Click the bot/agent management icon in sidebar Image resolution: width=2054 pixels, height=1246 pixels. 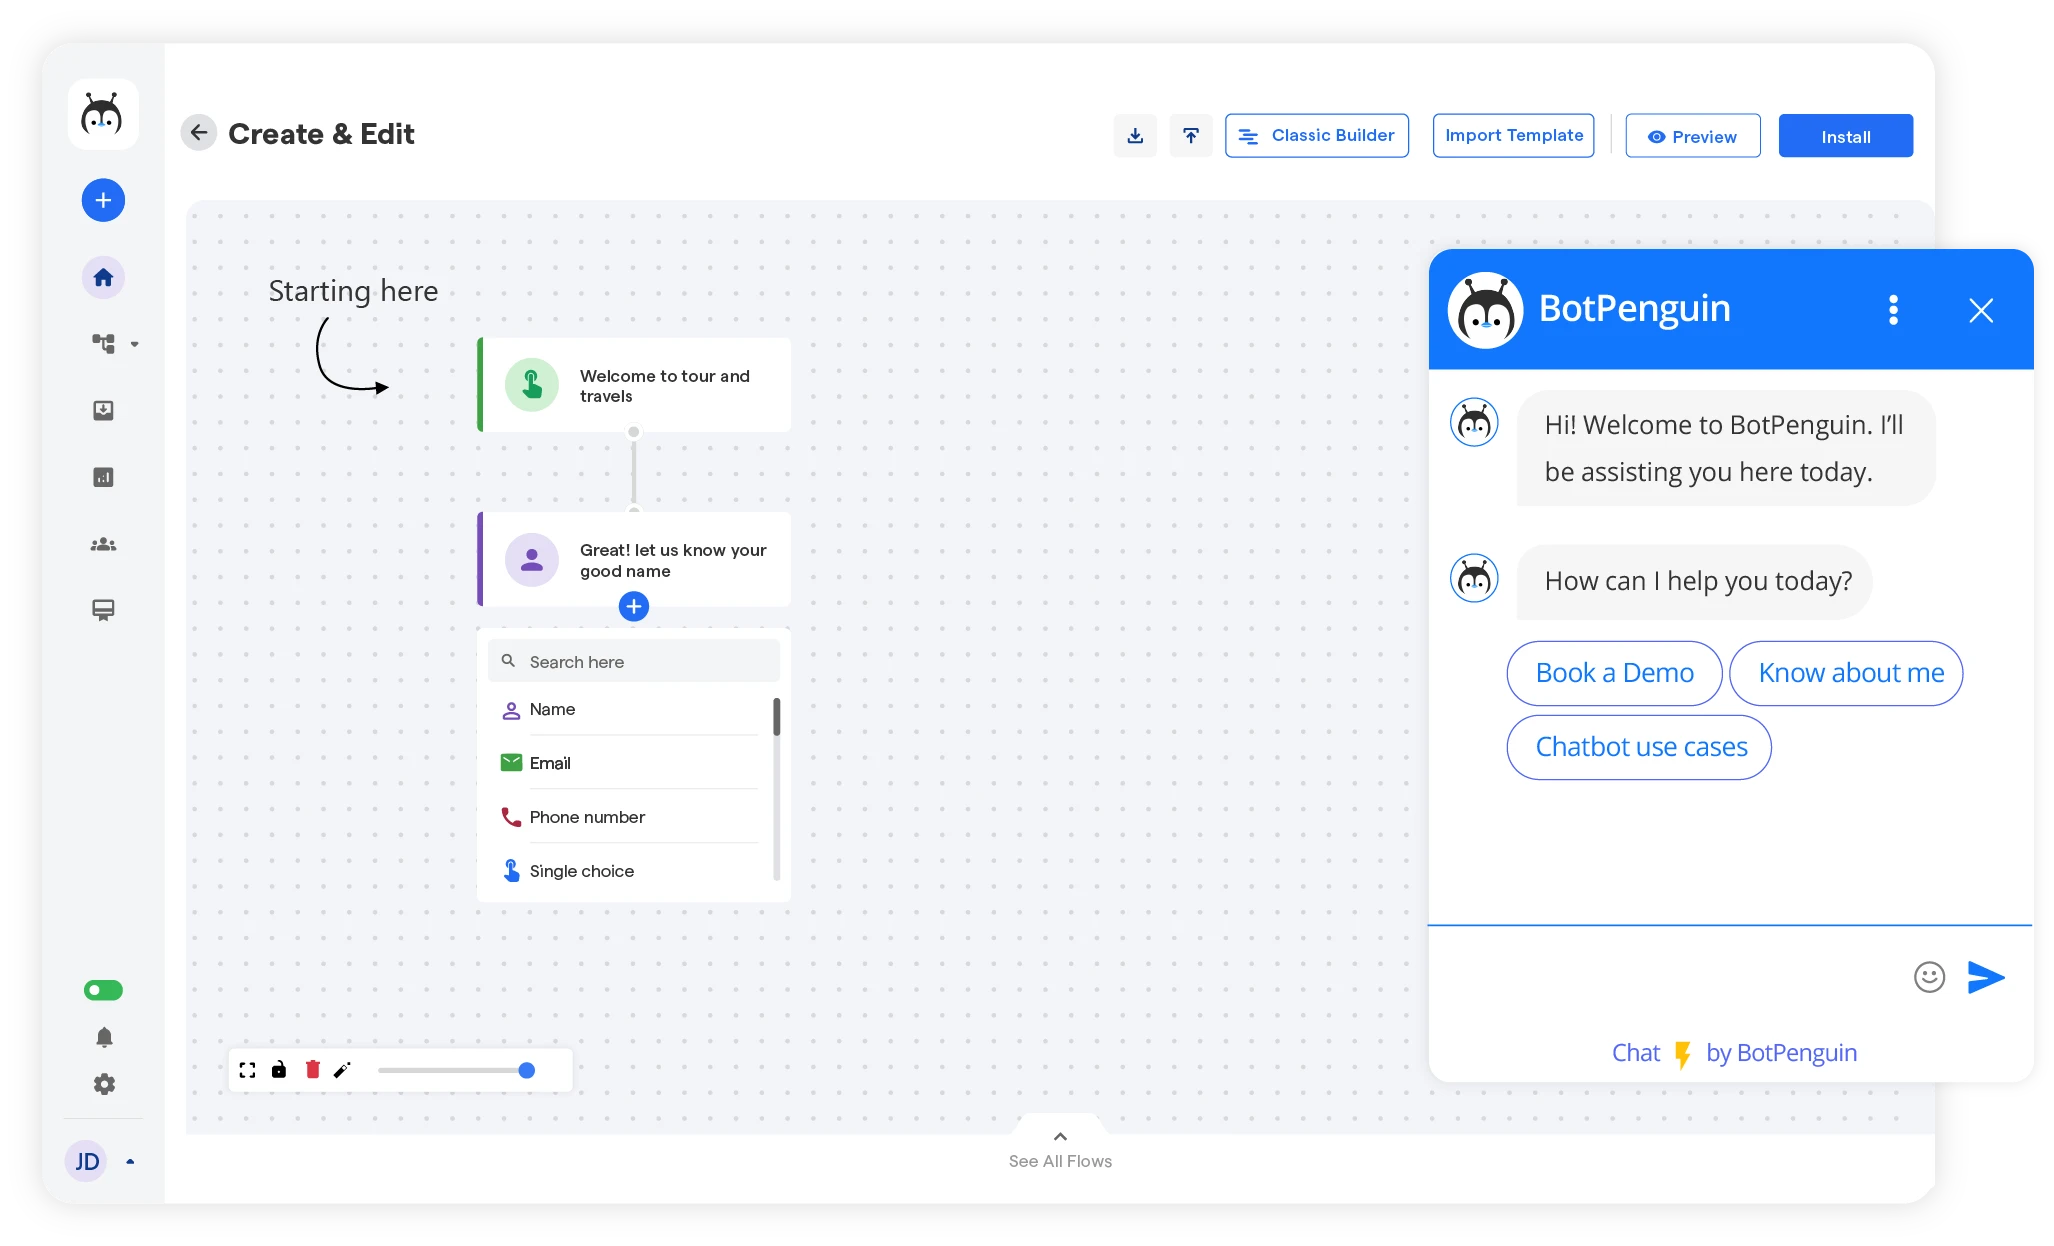101,343
